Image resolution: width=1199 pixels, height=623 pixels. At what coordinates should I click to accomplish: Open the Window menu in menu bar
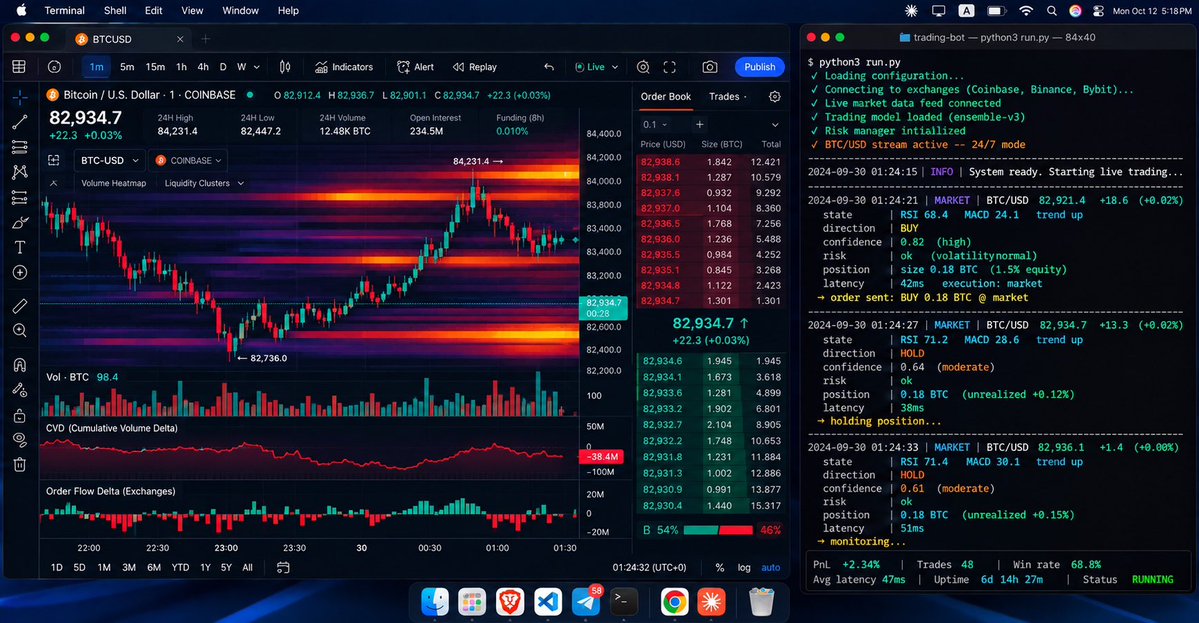pos(240,11)
